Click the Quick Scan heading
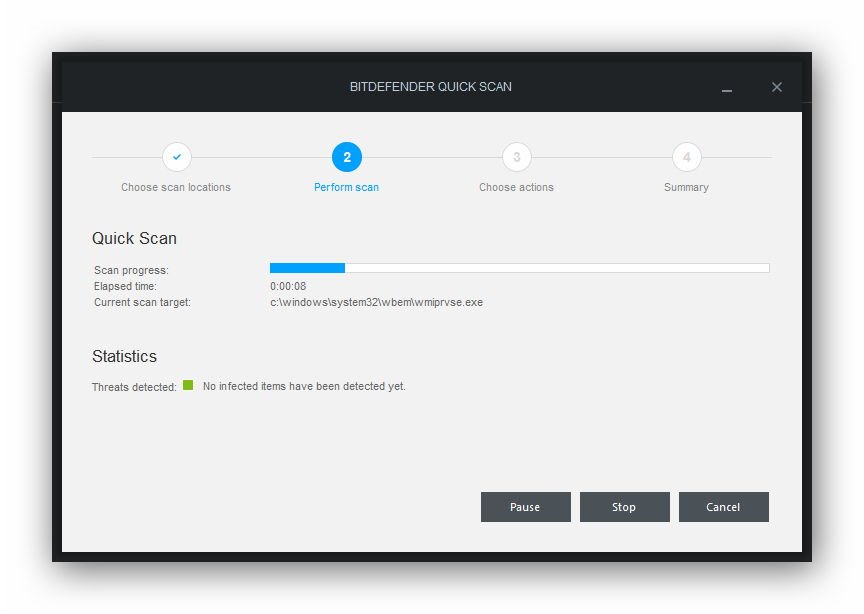The width and height of the screenshot is (864, 614). 134,239
